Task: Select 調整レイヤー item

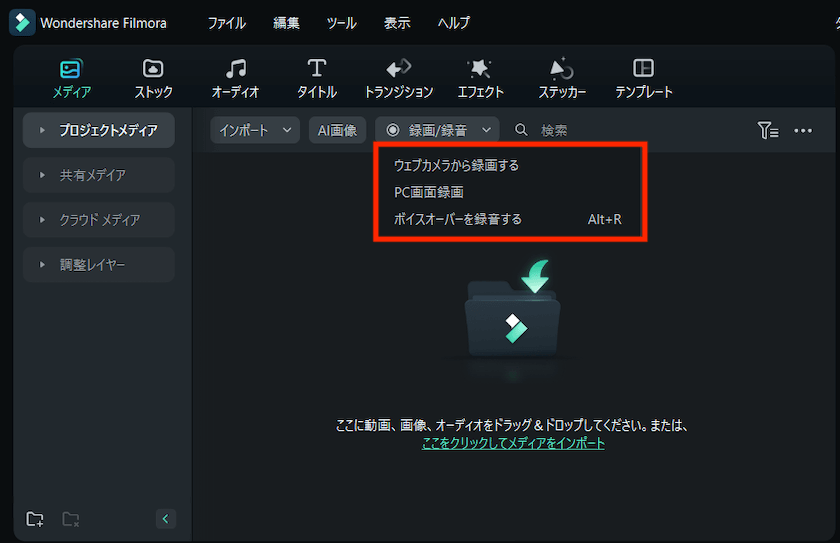Action: (99, 265)
